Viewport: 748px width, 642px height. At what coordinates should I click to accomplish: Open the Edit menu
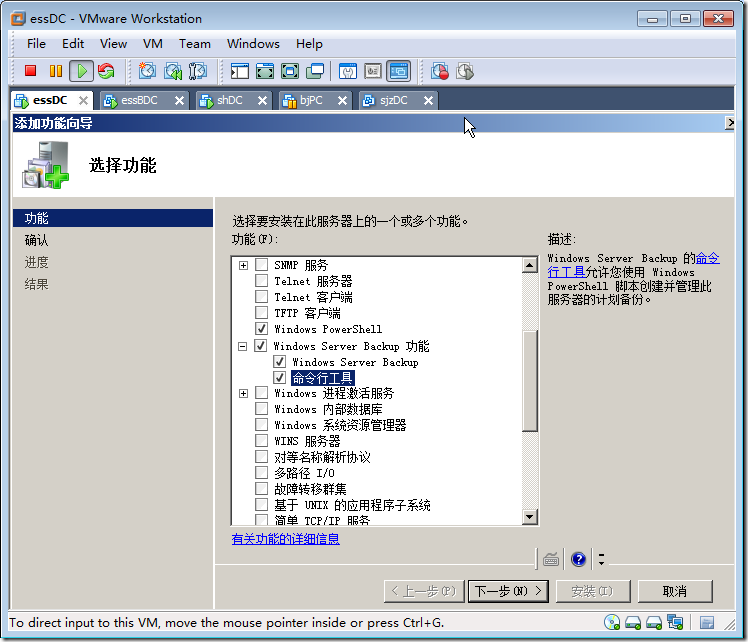(x=73, y=44)
